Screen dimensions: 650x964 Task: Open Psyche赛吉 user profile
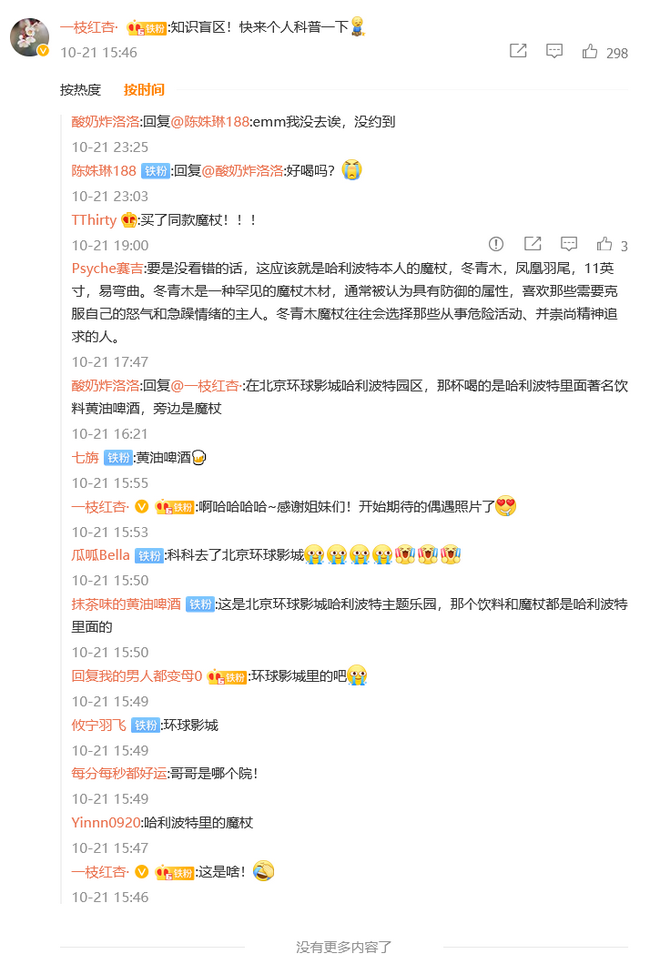tap(107, 269)
